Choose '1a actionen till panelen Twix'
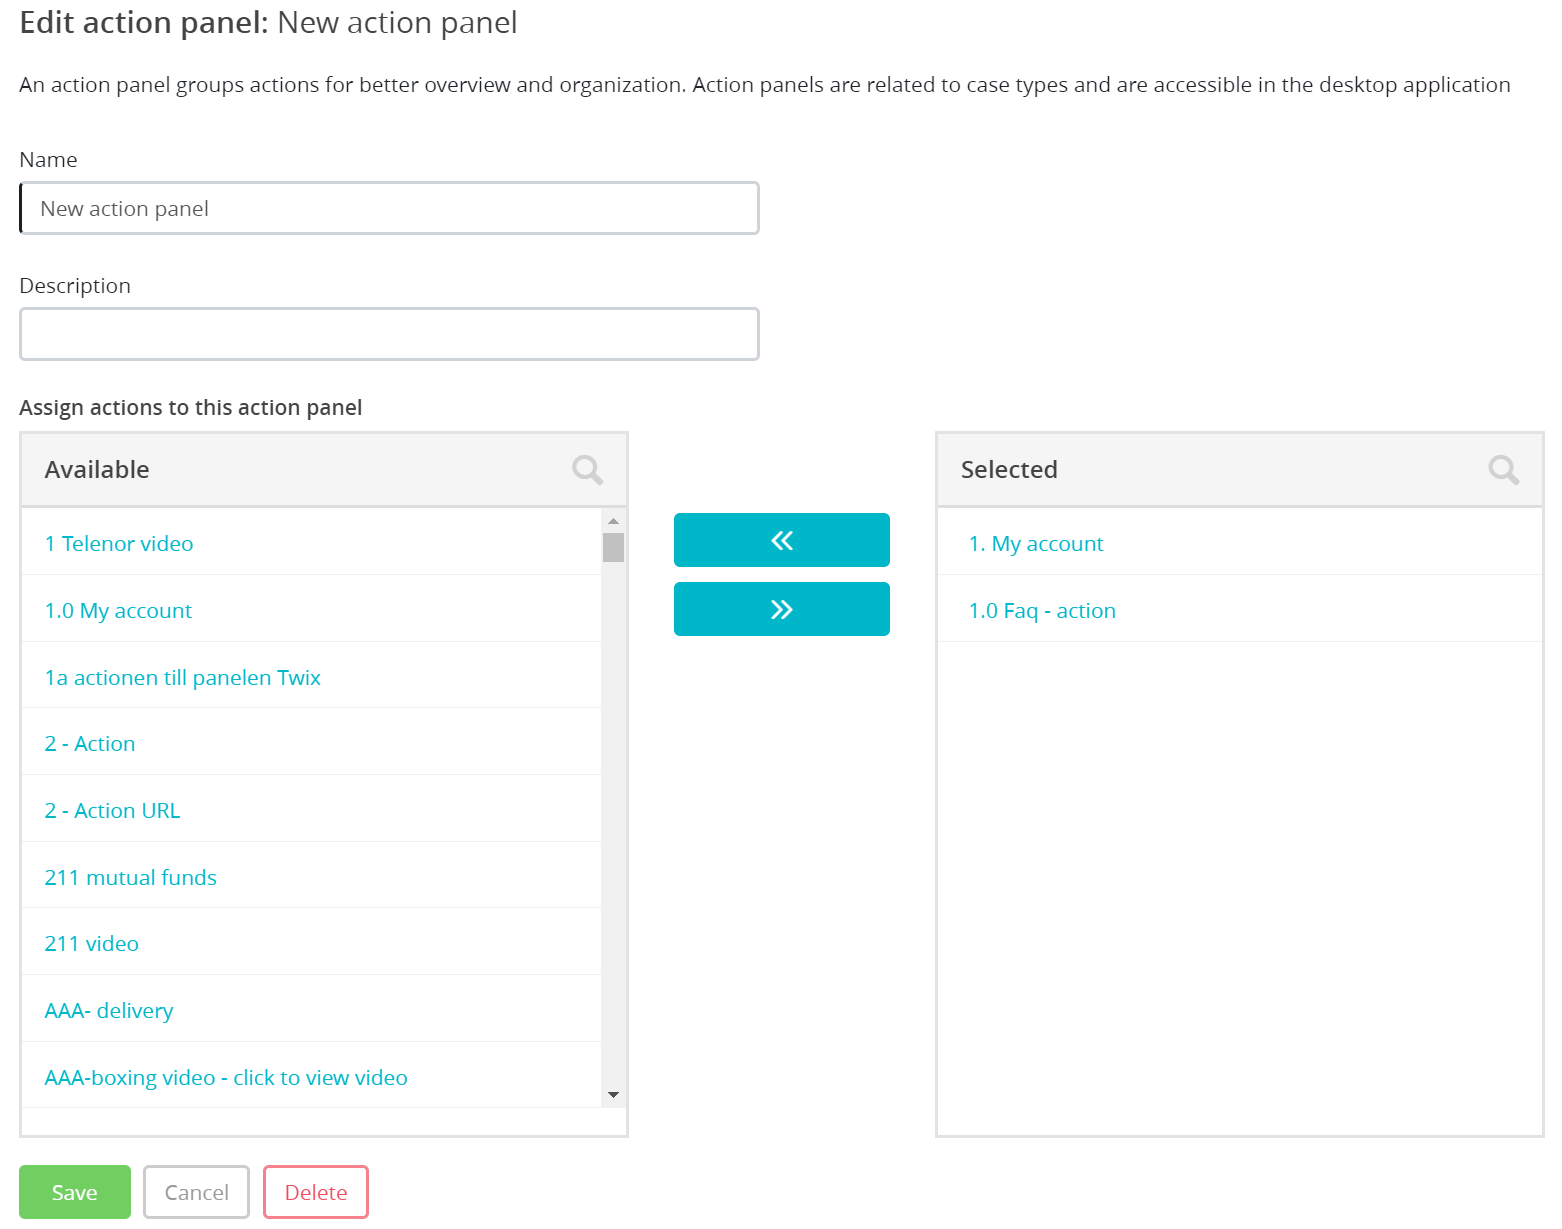 [x=183, y=678]
